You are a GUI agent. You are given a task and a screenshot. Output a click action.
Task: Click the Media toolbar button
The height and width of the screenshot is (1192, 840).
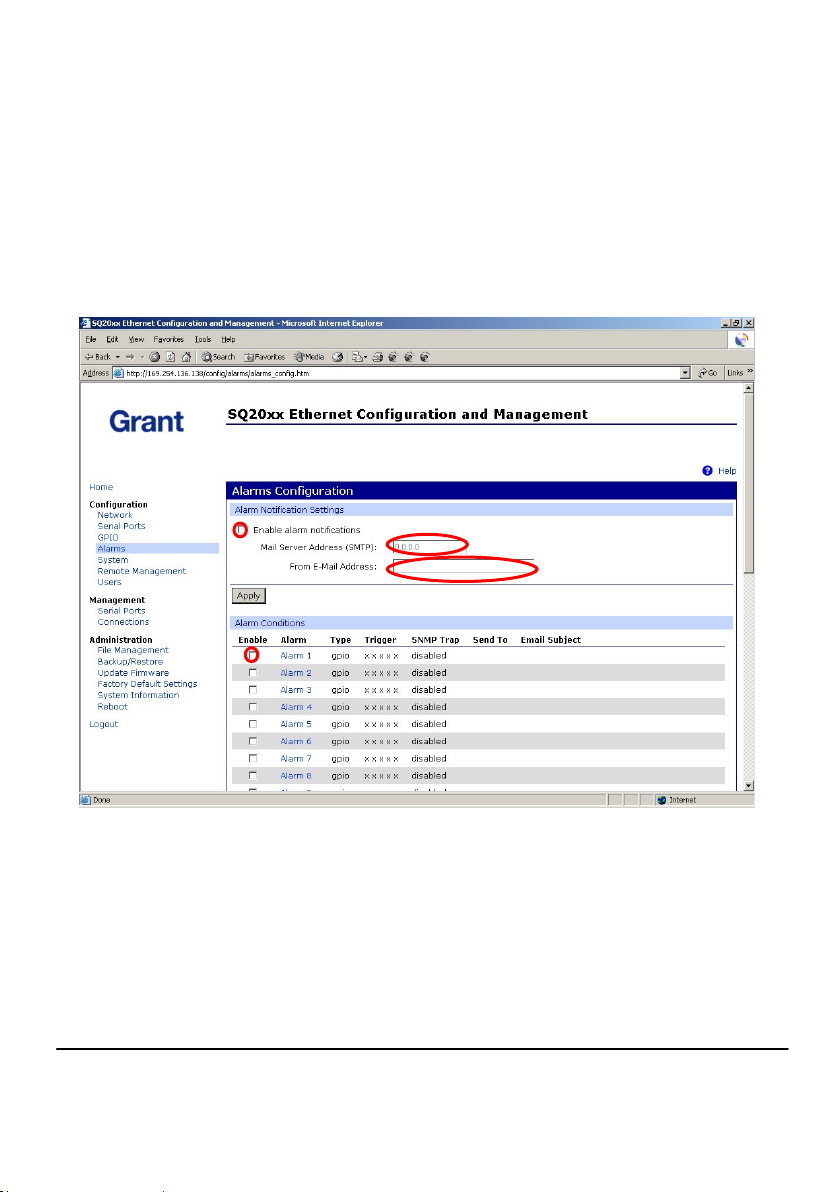pyautogui.click(x=309, y=357)
